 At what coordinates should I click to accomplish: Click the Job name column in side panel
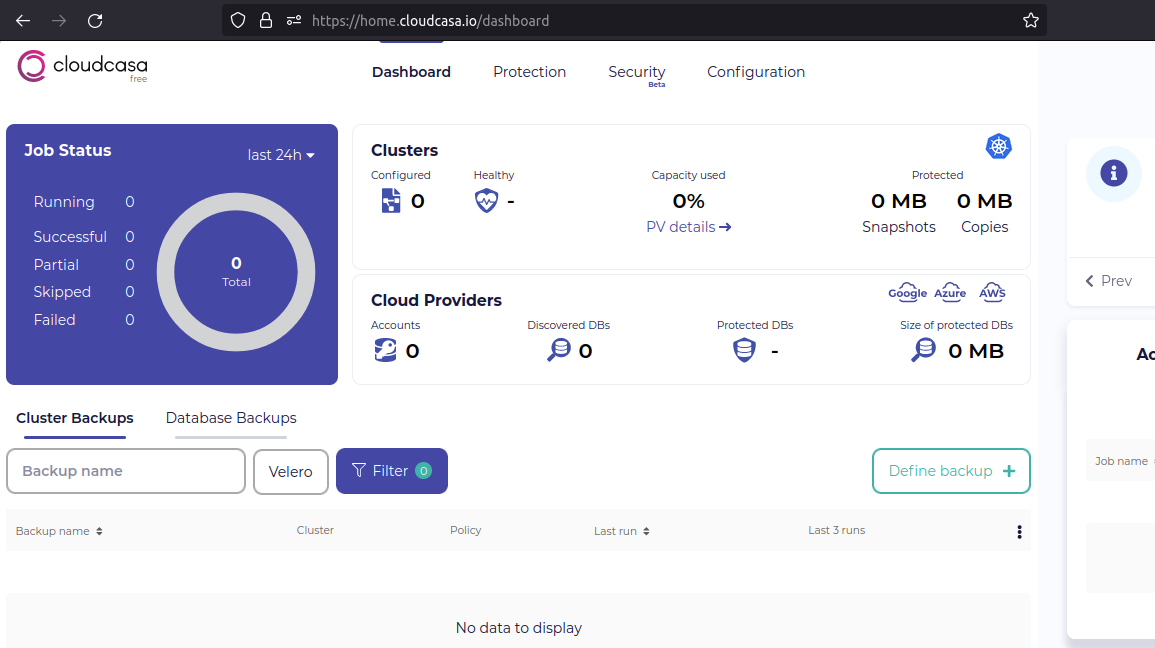pos(1121,461)
